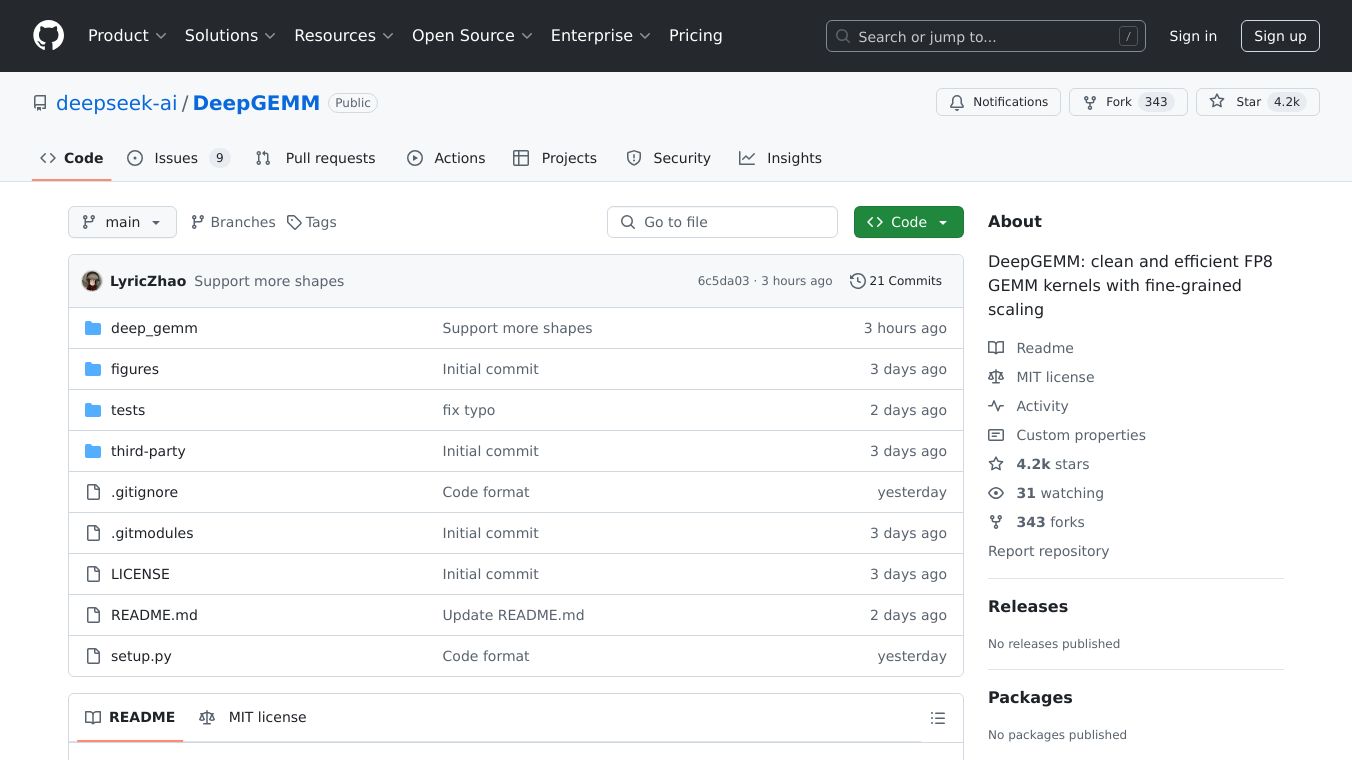Click the Report repository link
This screenshot has width=1352, height=760.
(x=1048, y=551)
